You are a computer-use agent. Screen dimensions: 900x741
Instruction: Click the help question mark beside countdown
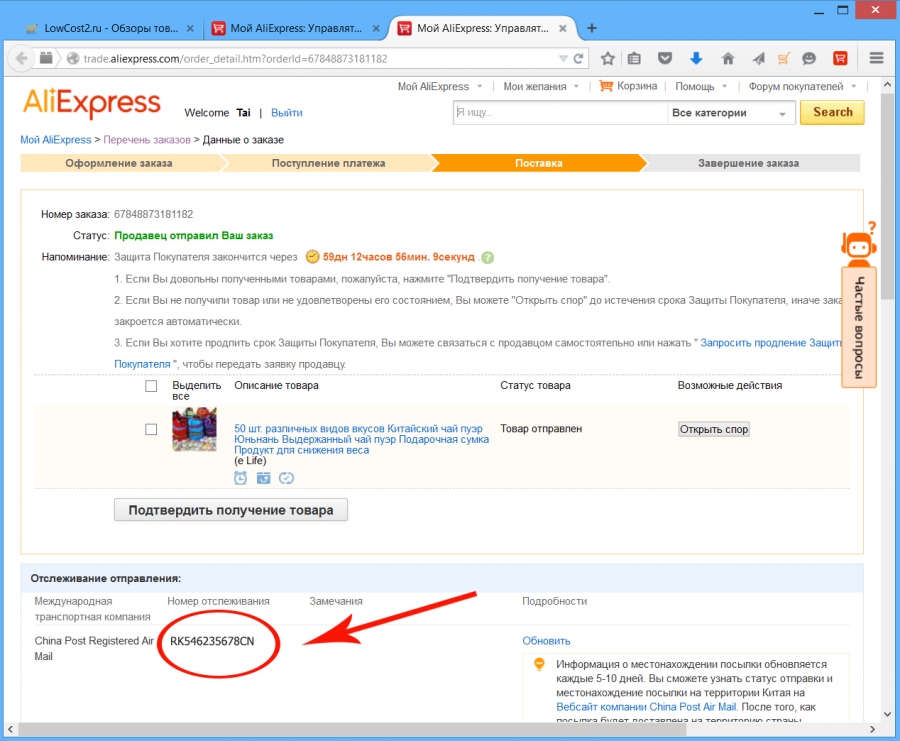pyautogui.click(x=487, y=258)
